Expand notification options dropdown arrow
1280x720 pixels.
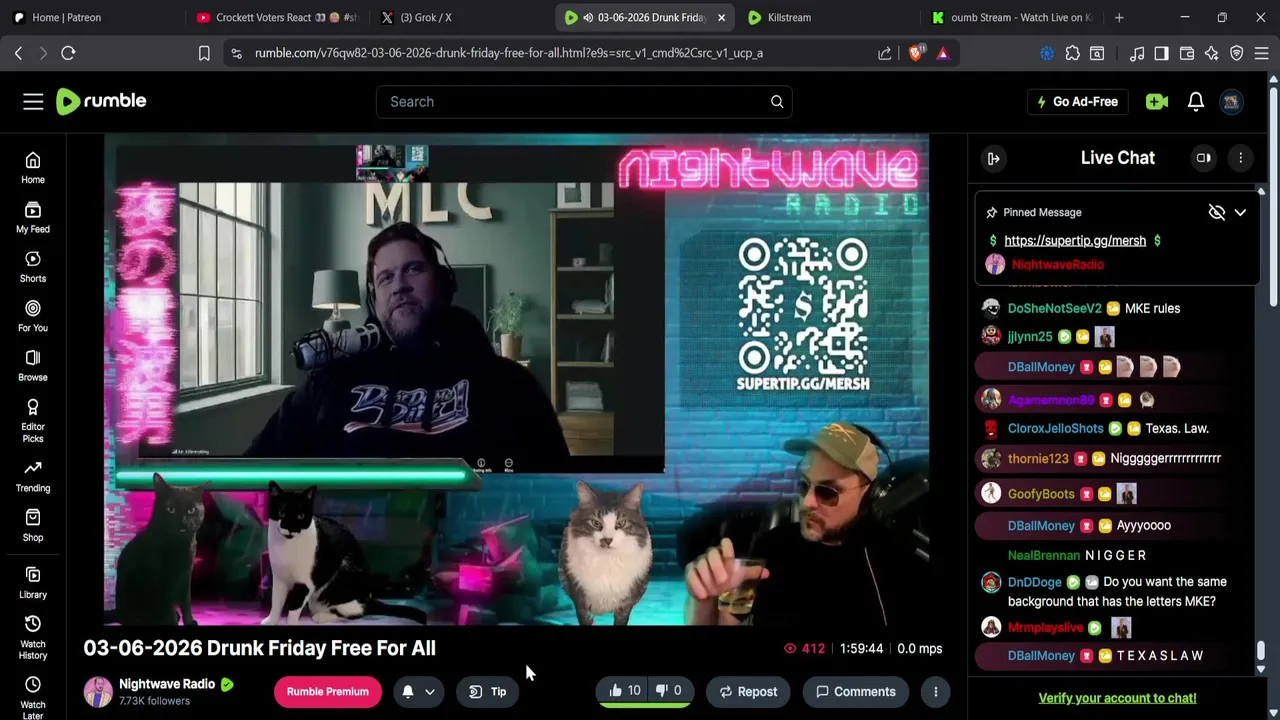point(430,691)
